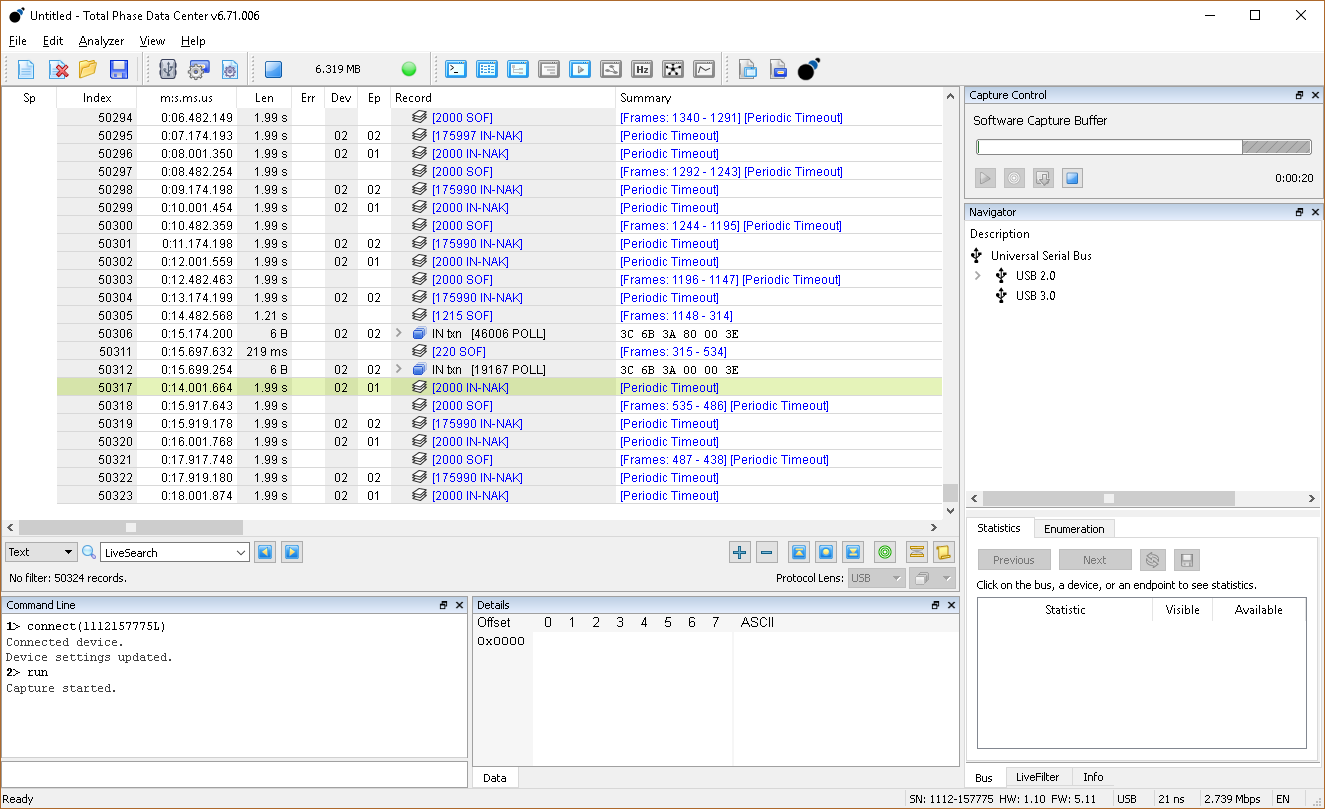Click the jump-to-bottom transaction icon

click(x=853, y=552)
